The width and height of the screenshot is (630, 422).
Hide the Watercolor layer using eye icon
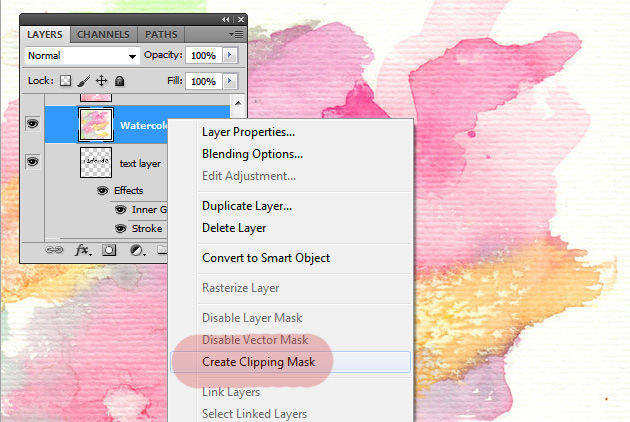click(32, 125)
